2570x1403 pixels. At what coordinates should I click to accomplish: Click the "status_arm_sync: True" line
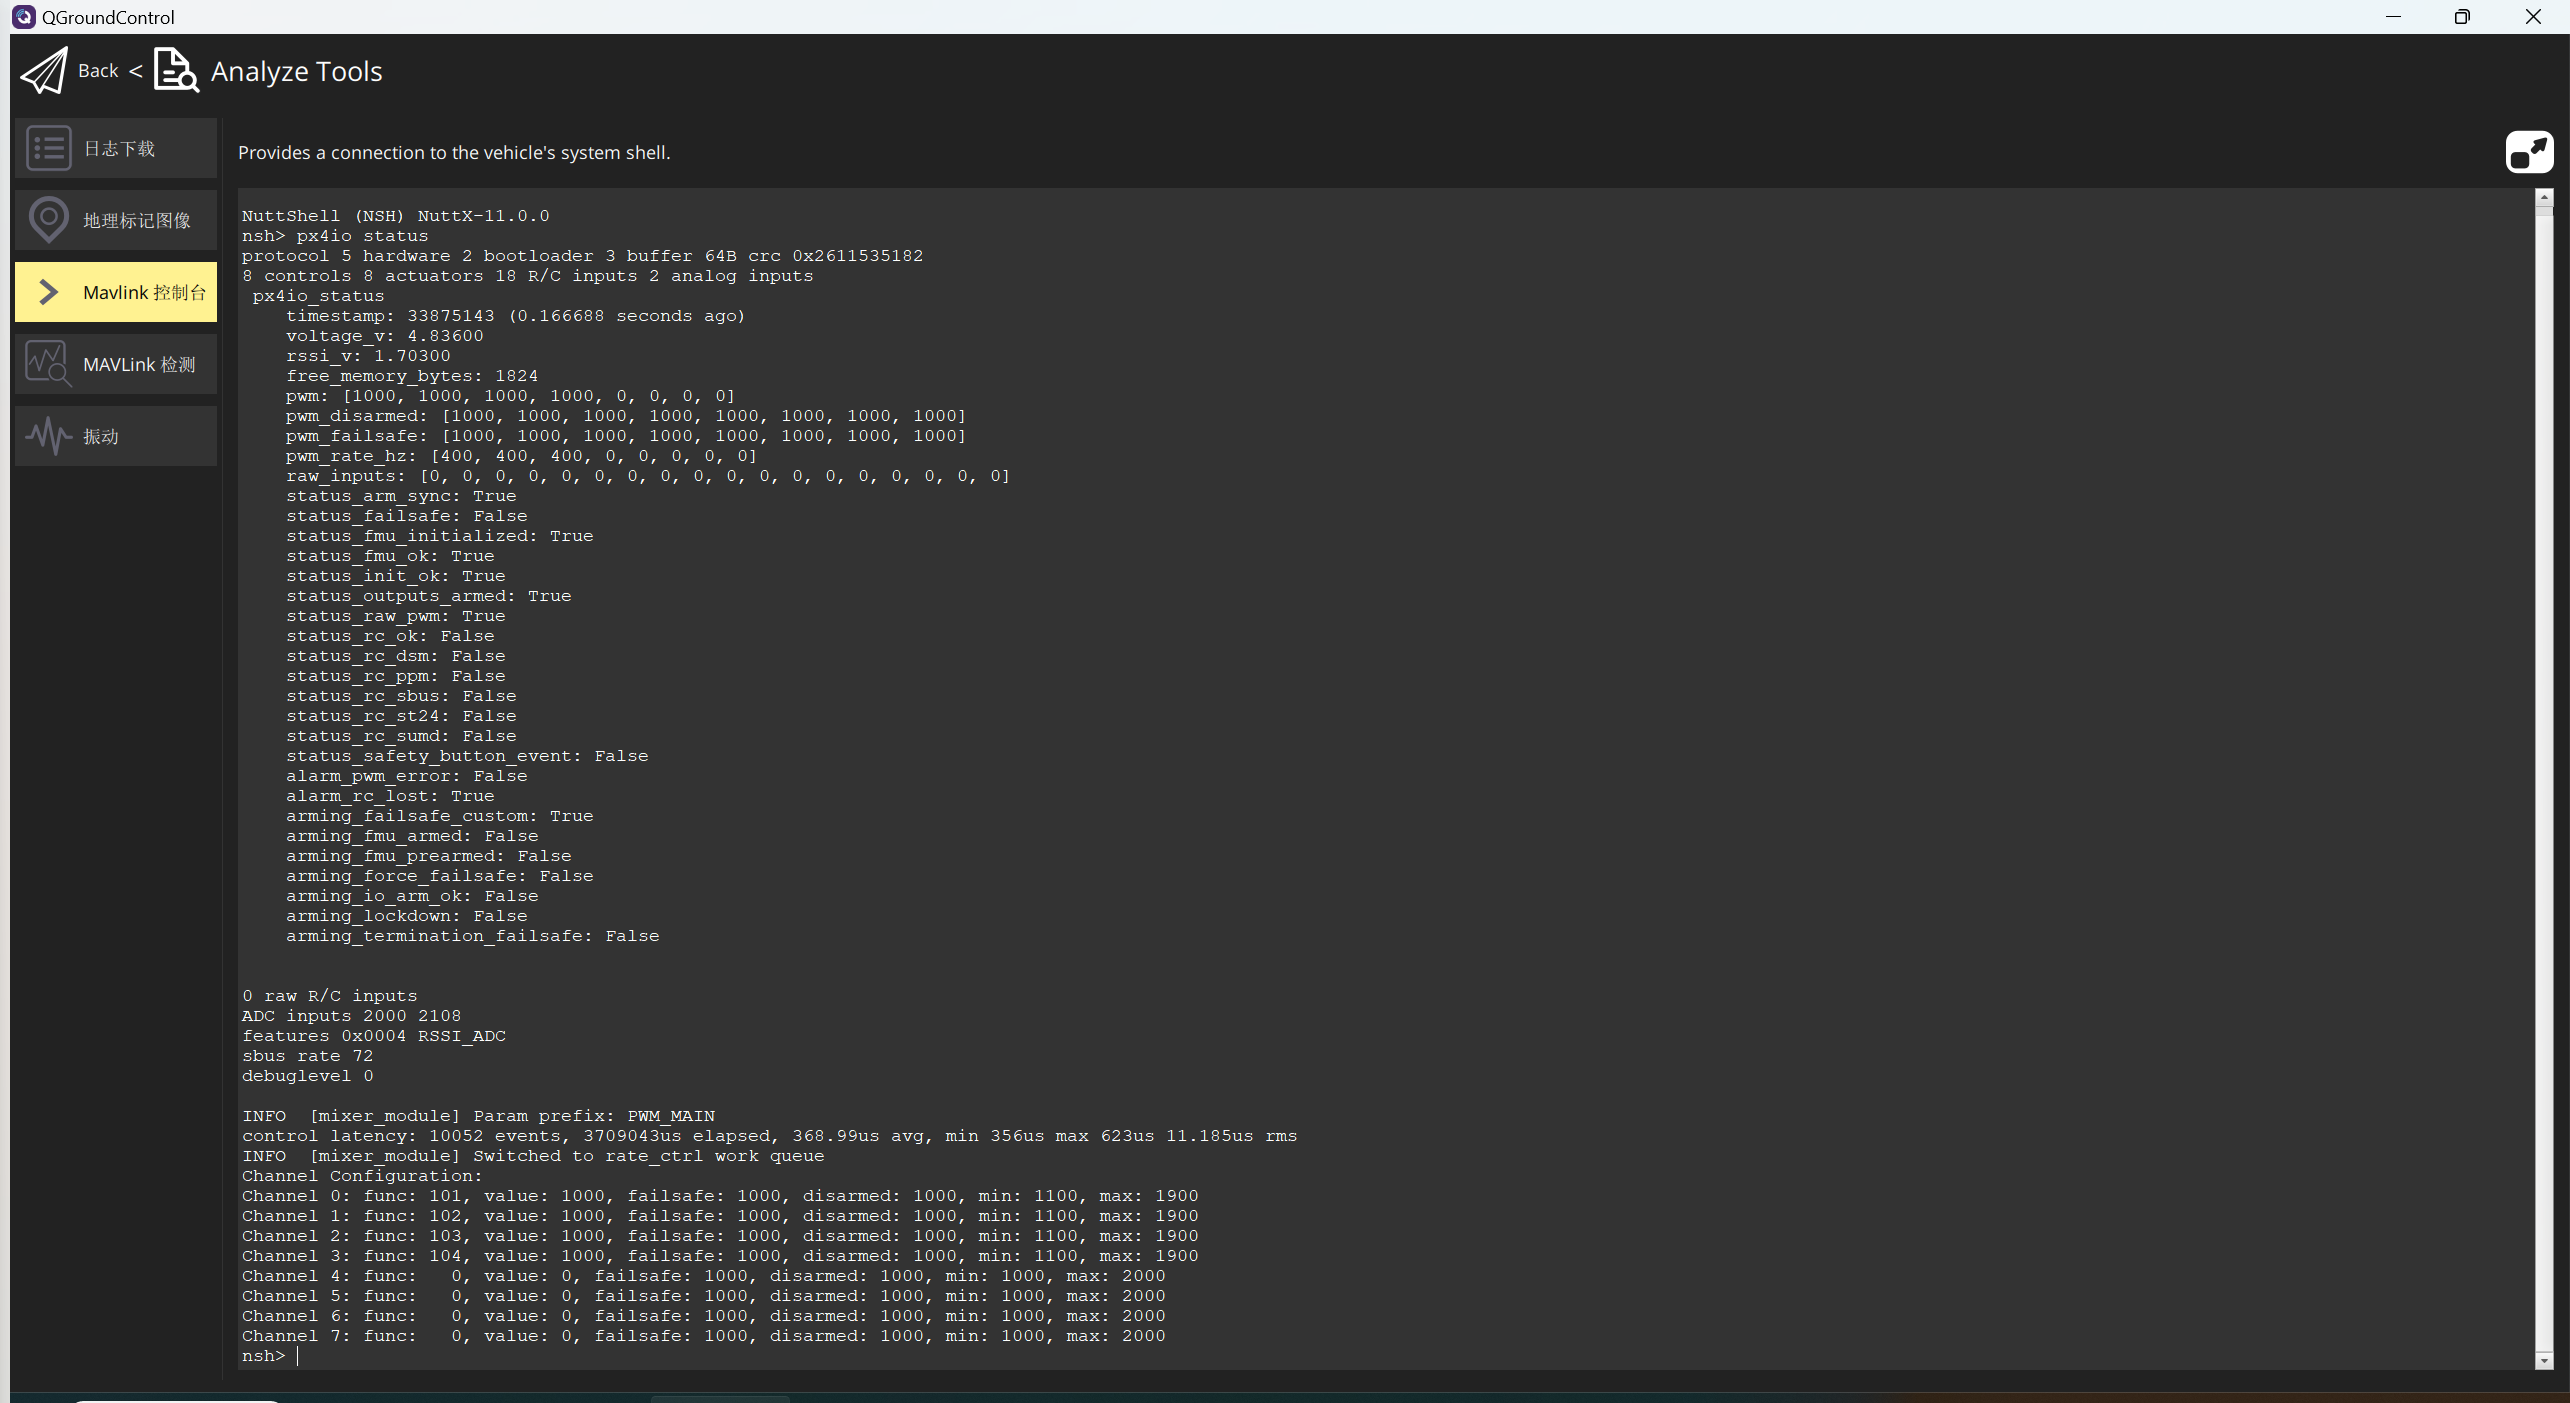click(x=401, y=496)
